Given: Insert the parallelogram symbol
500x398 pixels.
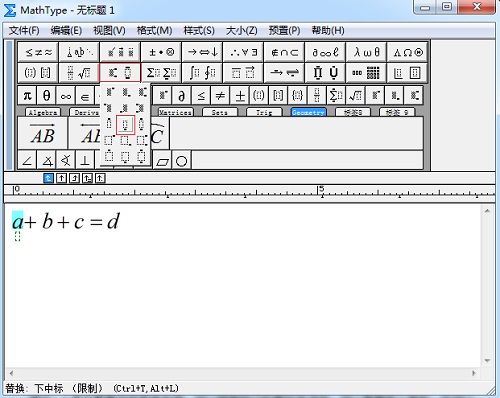Looking at the screenshot, I should click(x=162, y=161).
